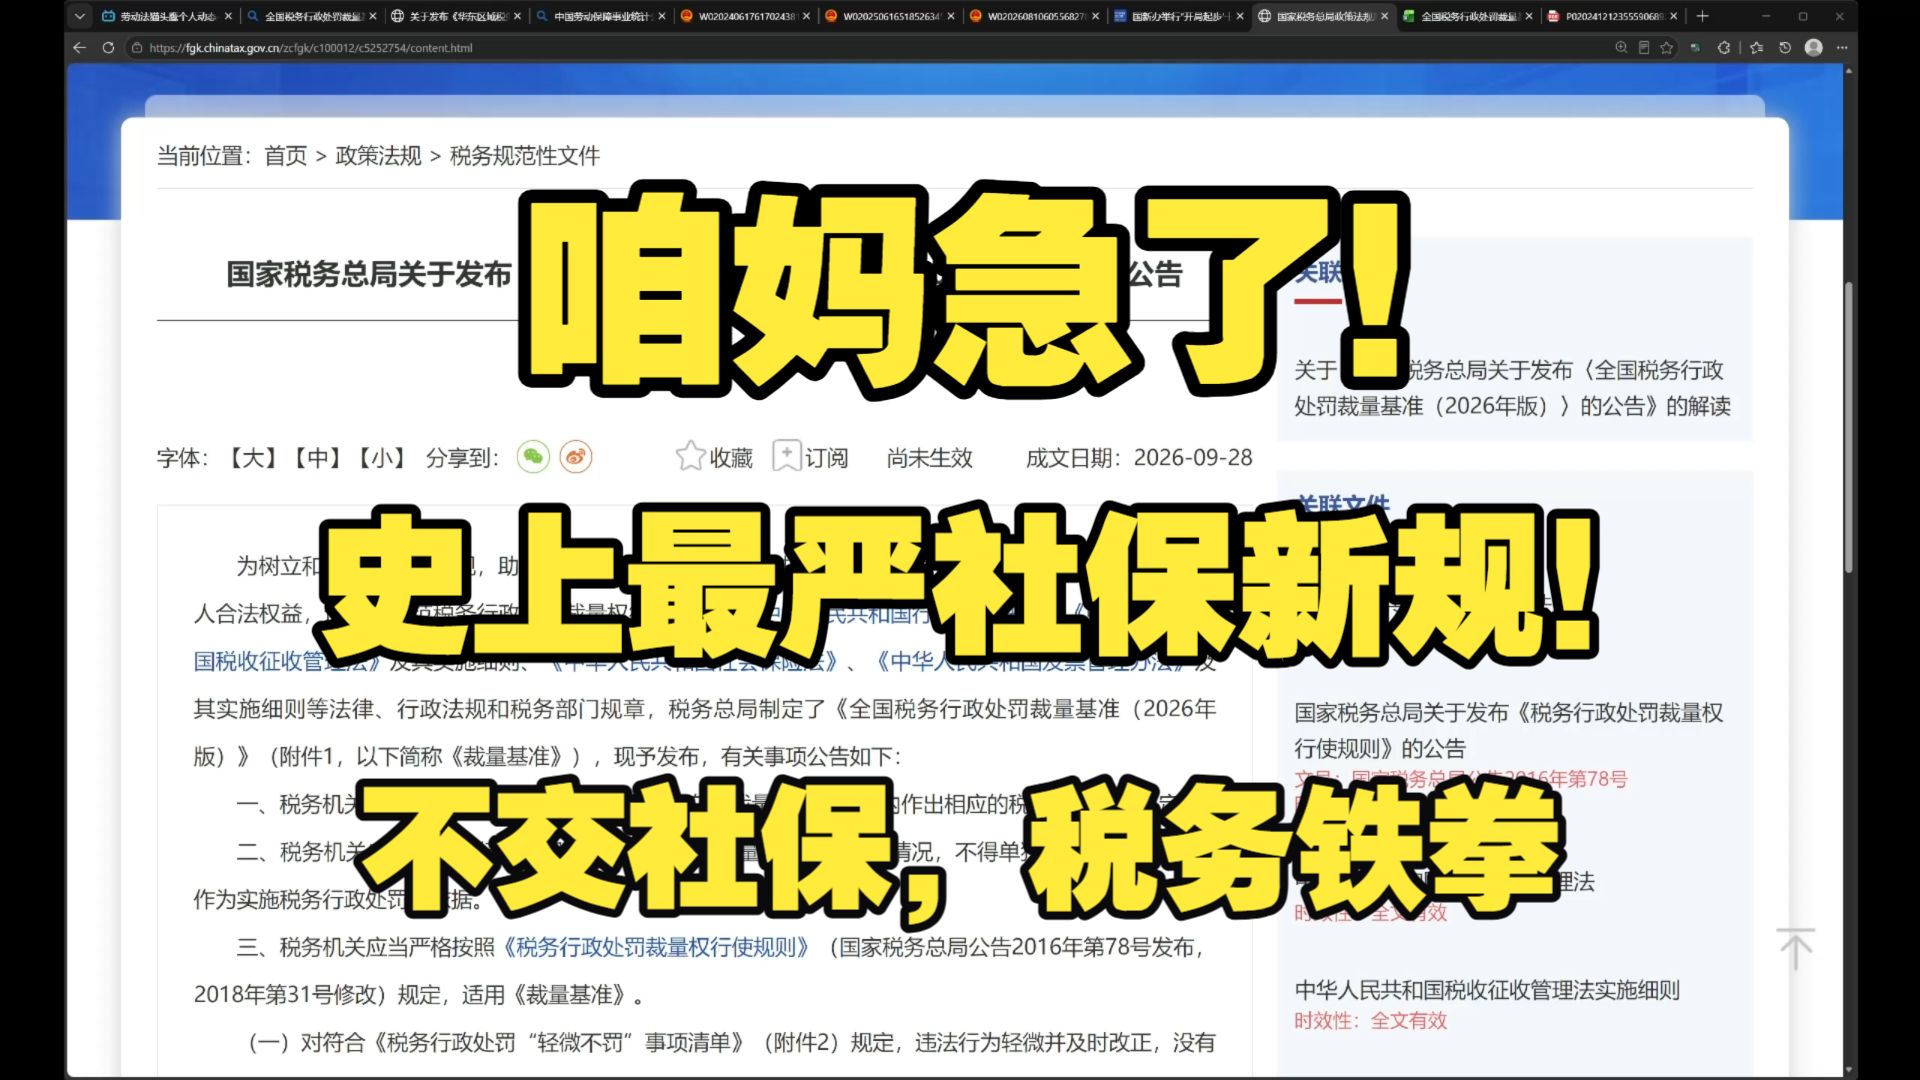Add a new browser tab
The width and height of the screenshot is (1920, 1080).
1702,16
